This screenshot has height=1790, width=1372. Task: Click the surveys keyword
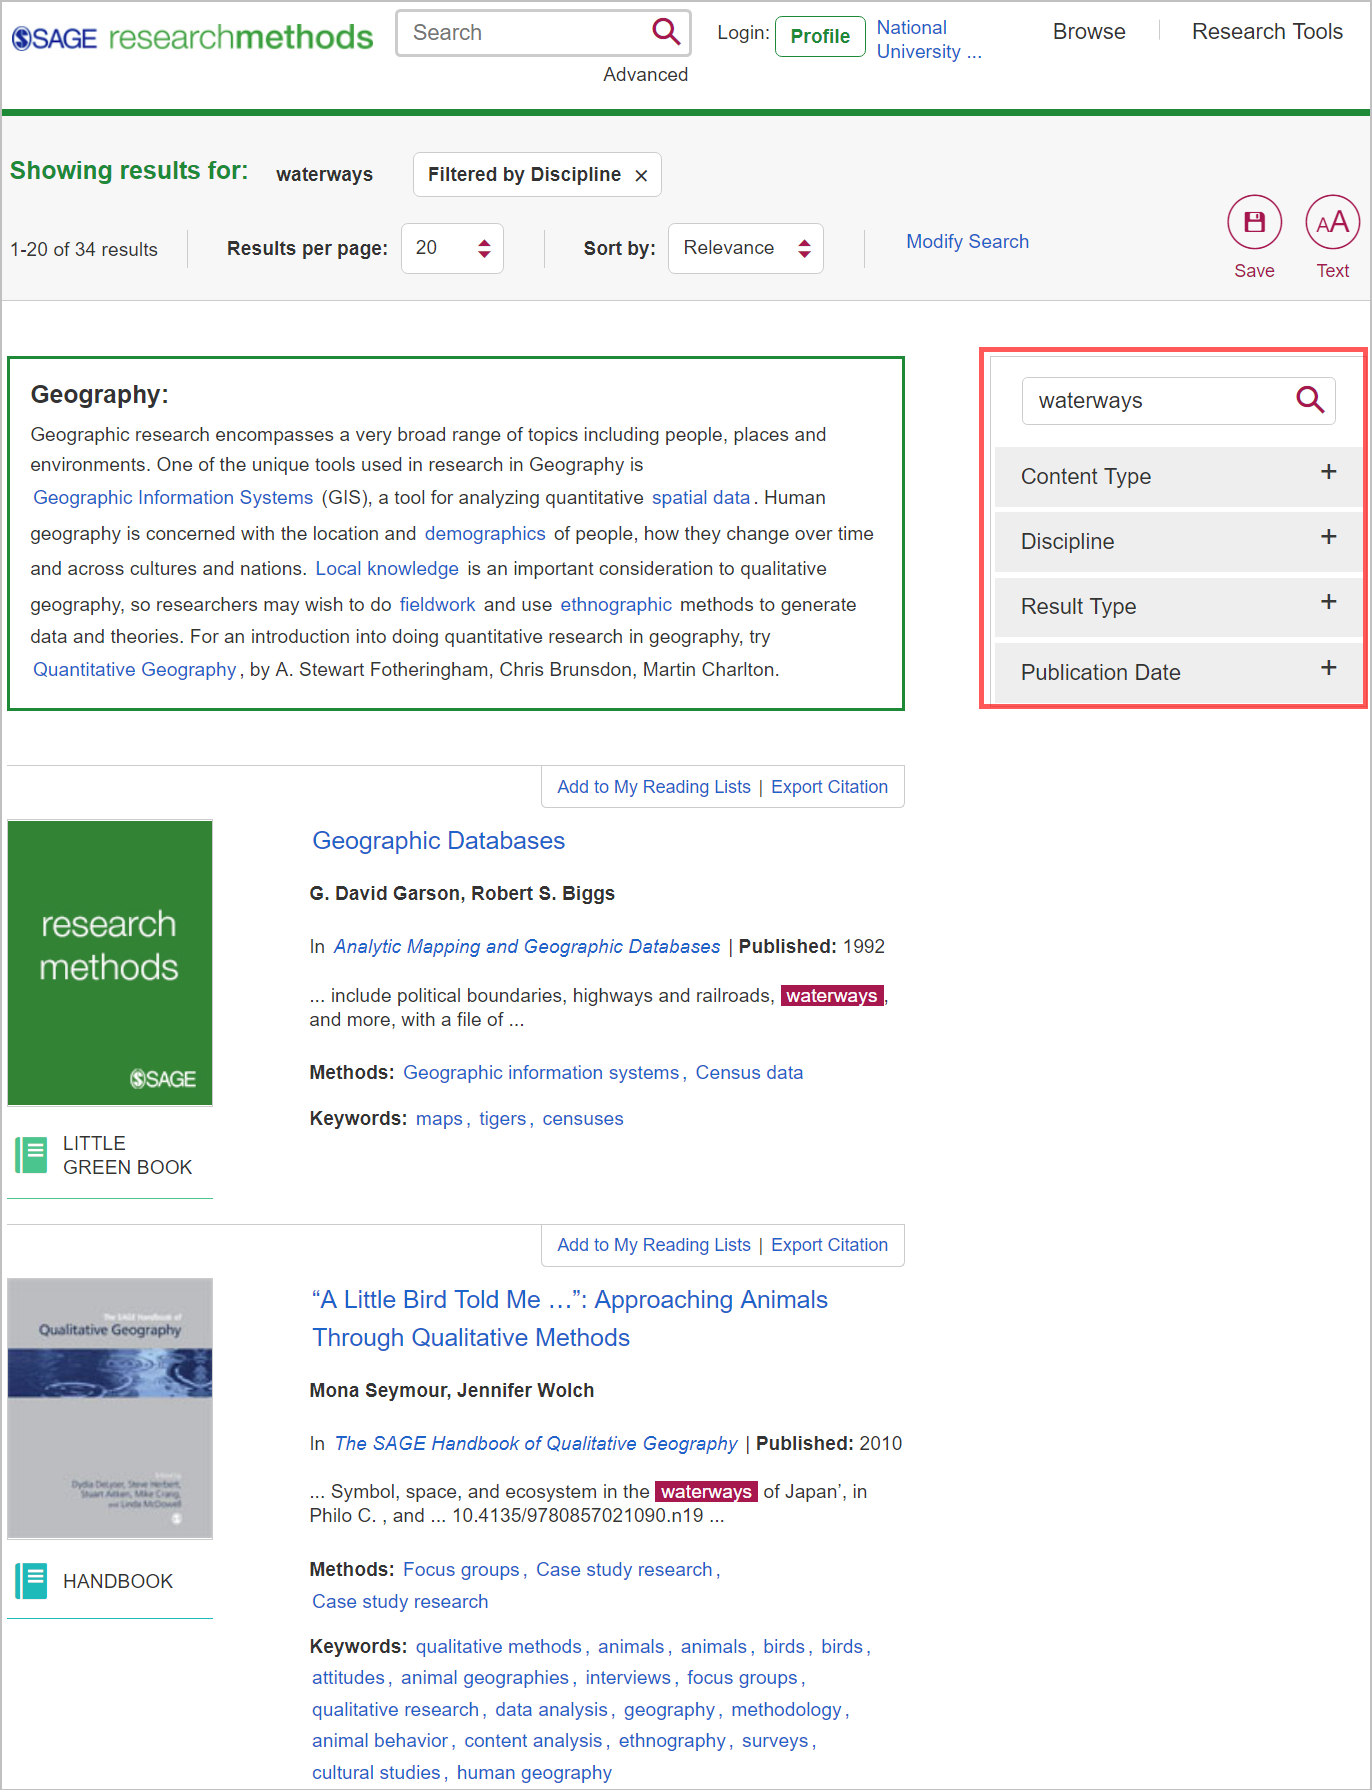click(775, 1740)
